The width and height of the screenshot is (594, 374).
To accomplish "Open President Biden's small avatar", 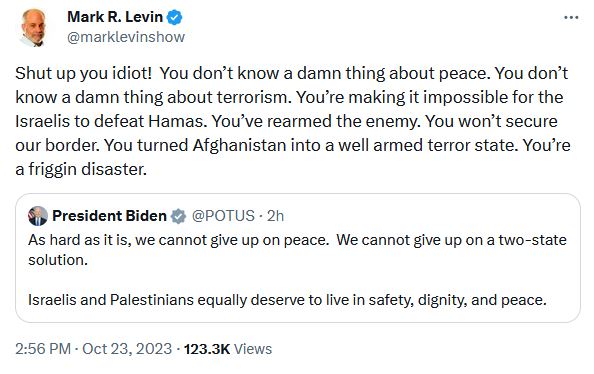I will (38, 216).
